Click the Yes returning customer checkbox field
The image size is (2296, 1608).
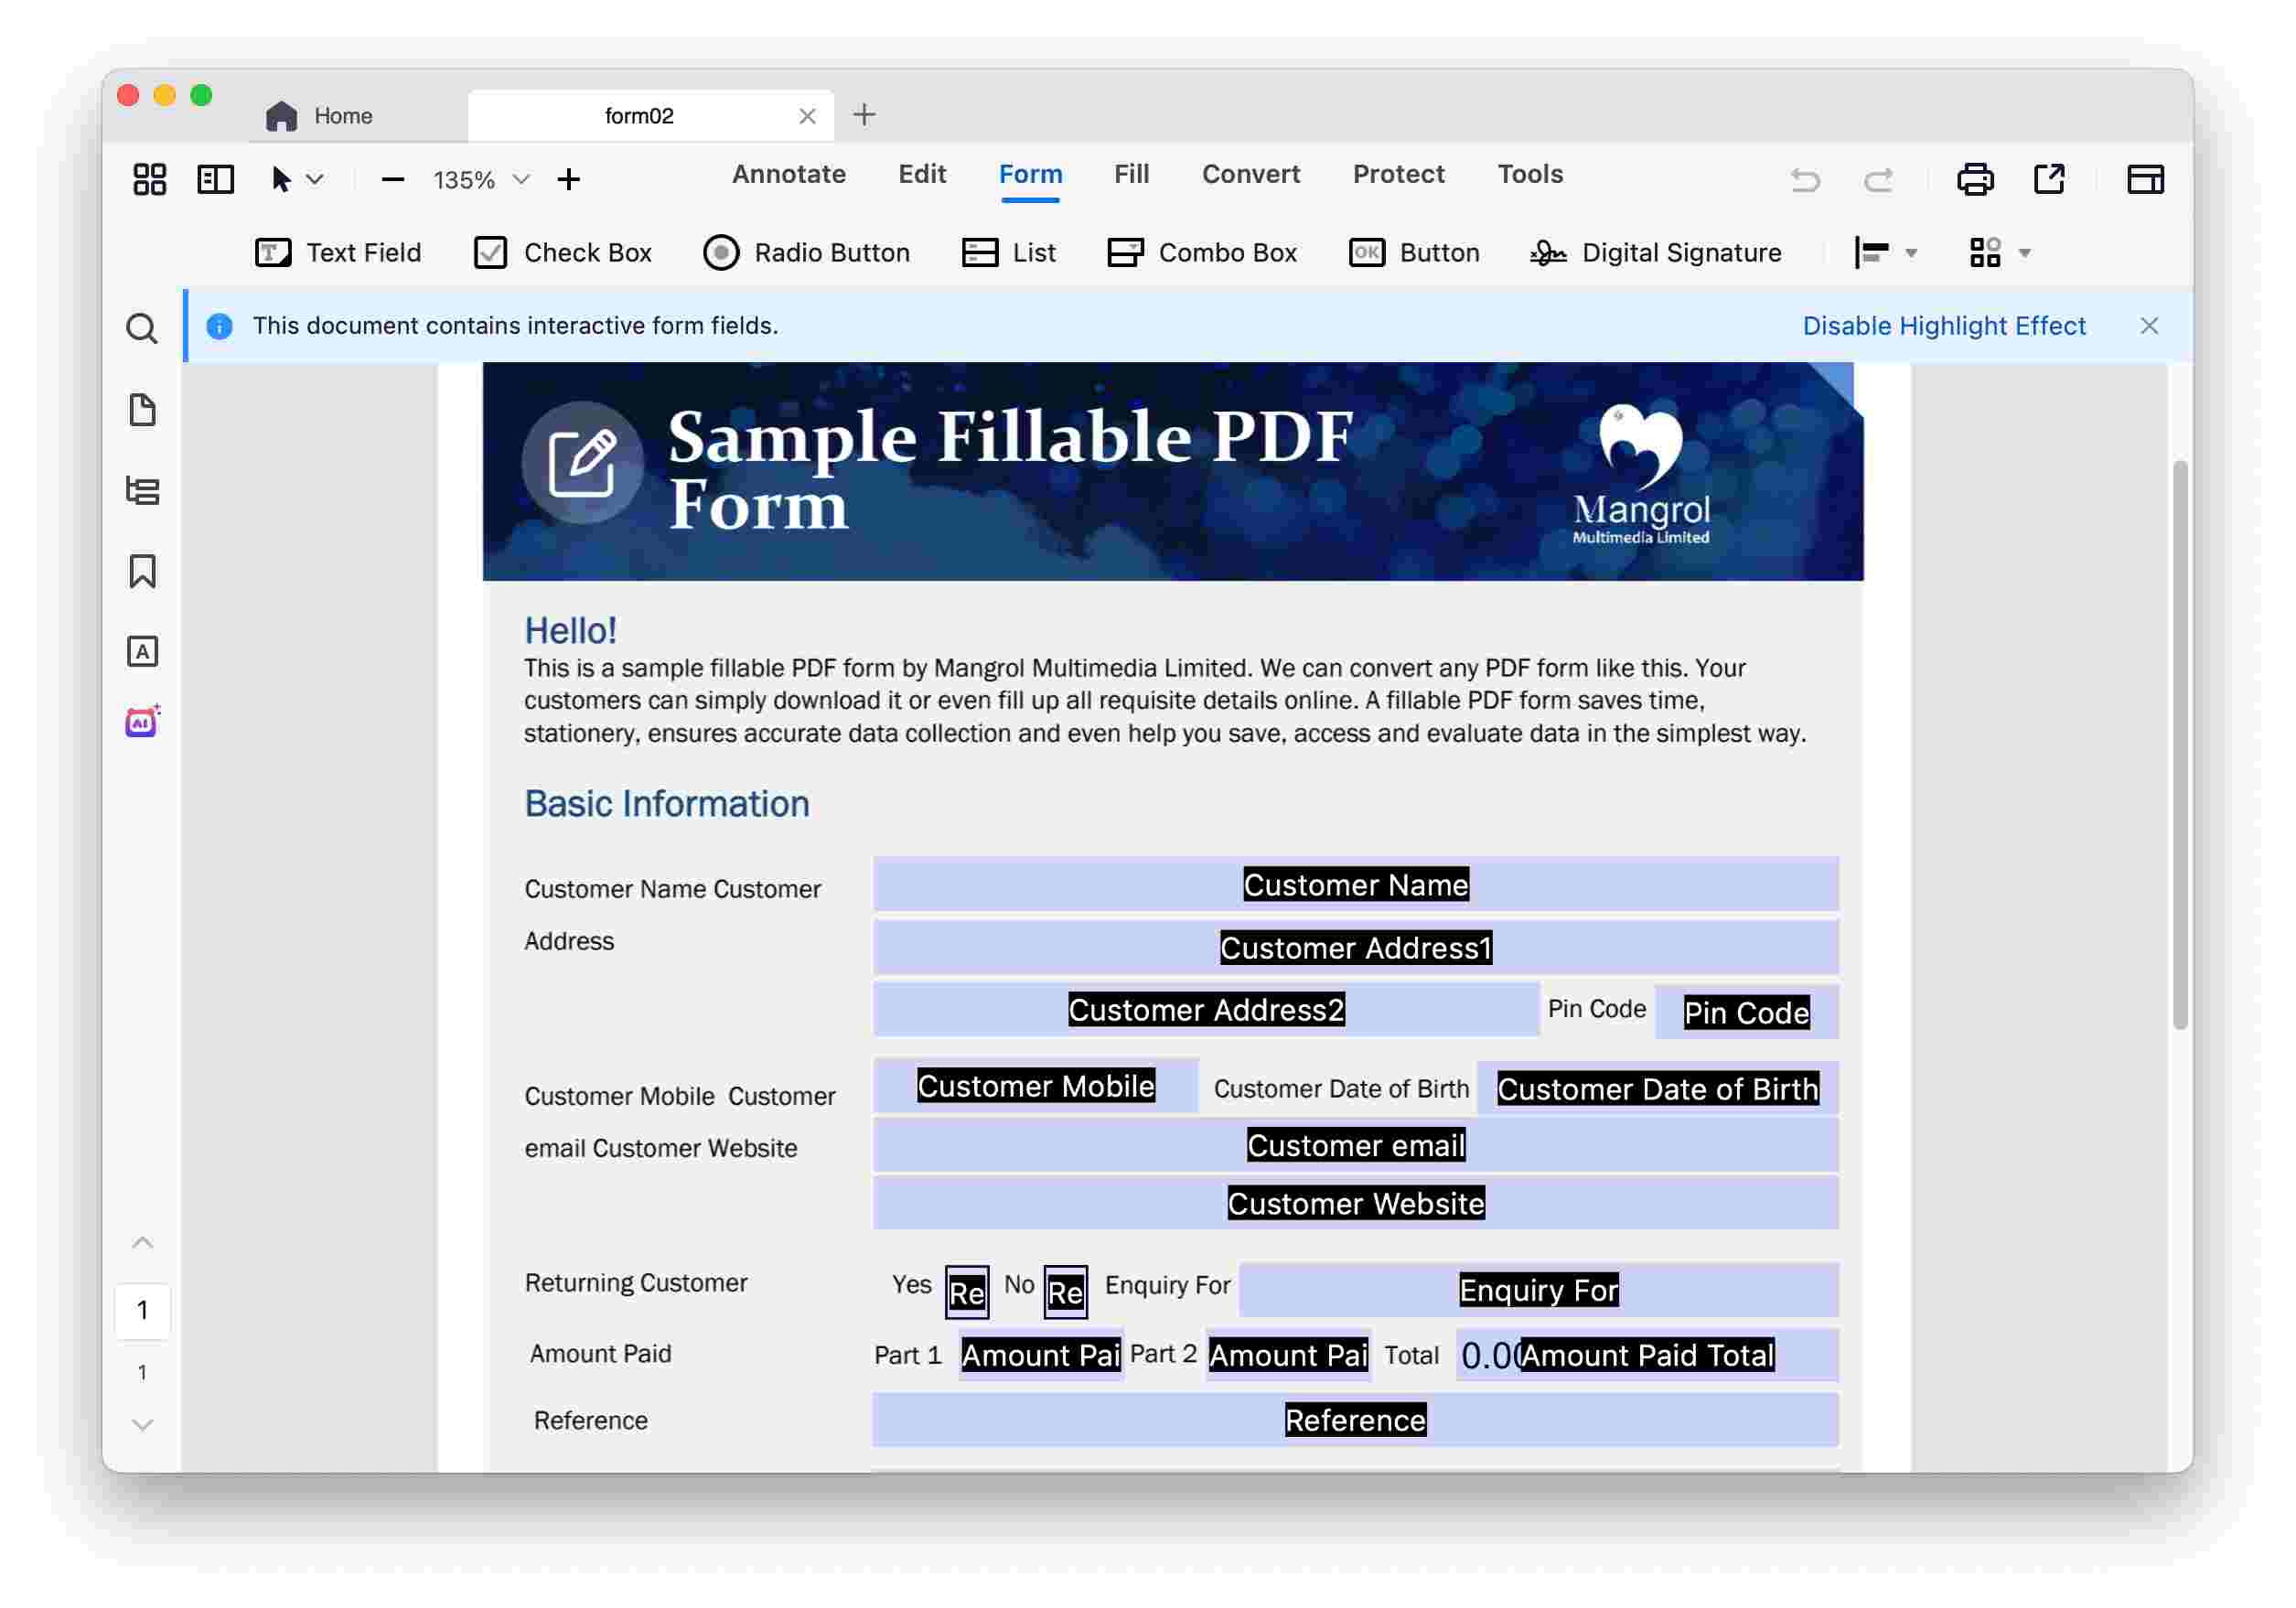[x=966, y=1292]
